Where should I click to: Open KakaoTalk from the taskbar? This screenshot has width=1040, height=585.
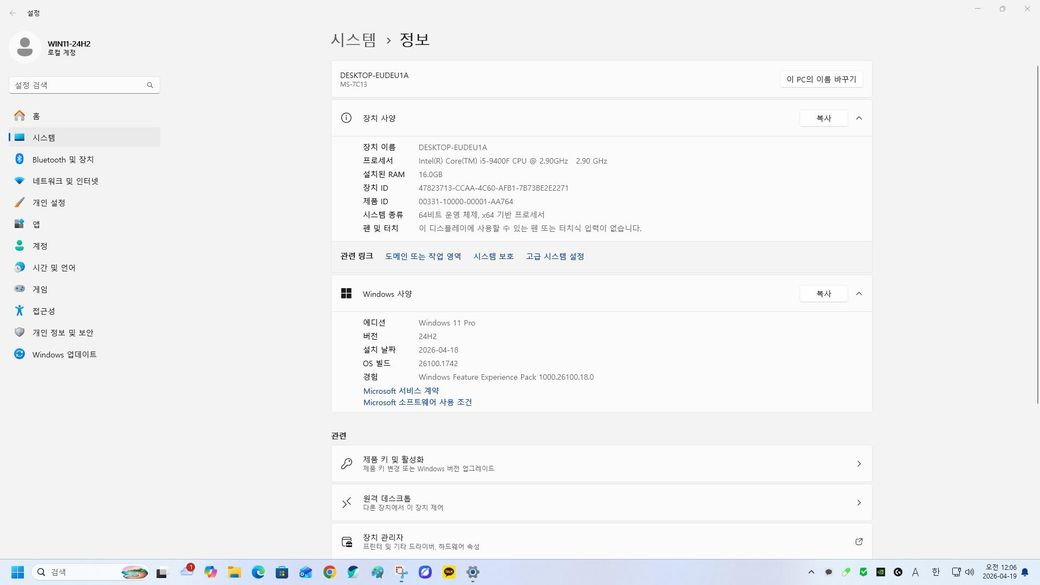449,572
